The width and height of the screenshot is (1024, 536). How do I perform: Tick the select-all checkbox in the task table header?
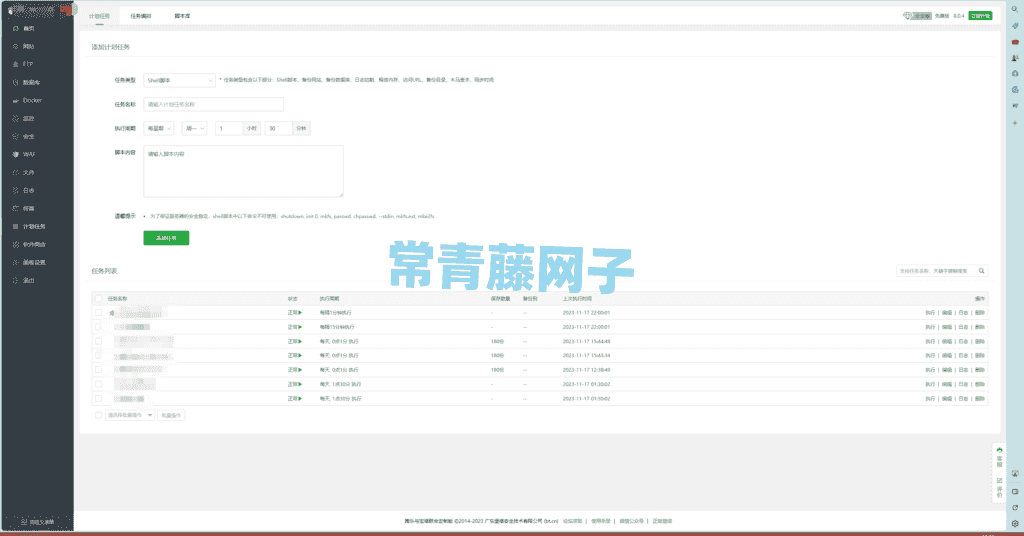[99, 298]
